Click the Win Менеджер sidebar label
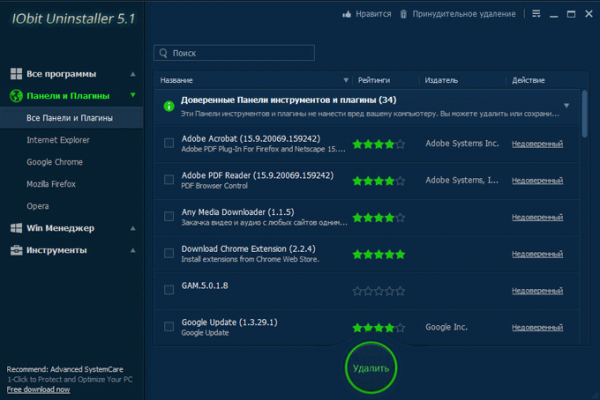The image size is (600, 400). click(60, 228)
